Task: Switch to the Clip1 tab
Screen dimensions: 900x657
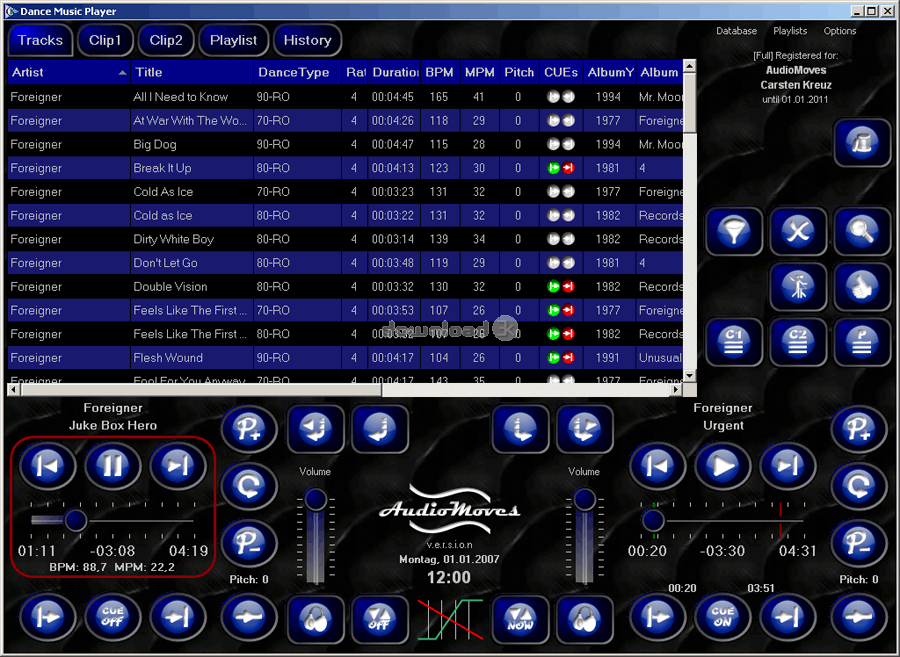Action: click(x=105, y=40)
